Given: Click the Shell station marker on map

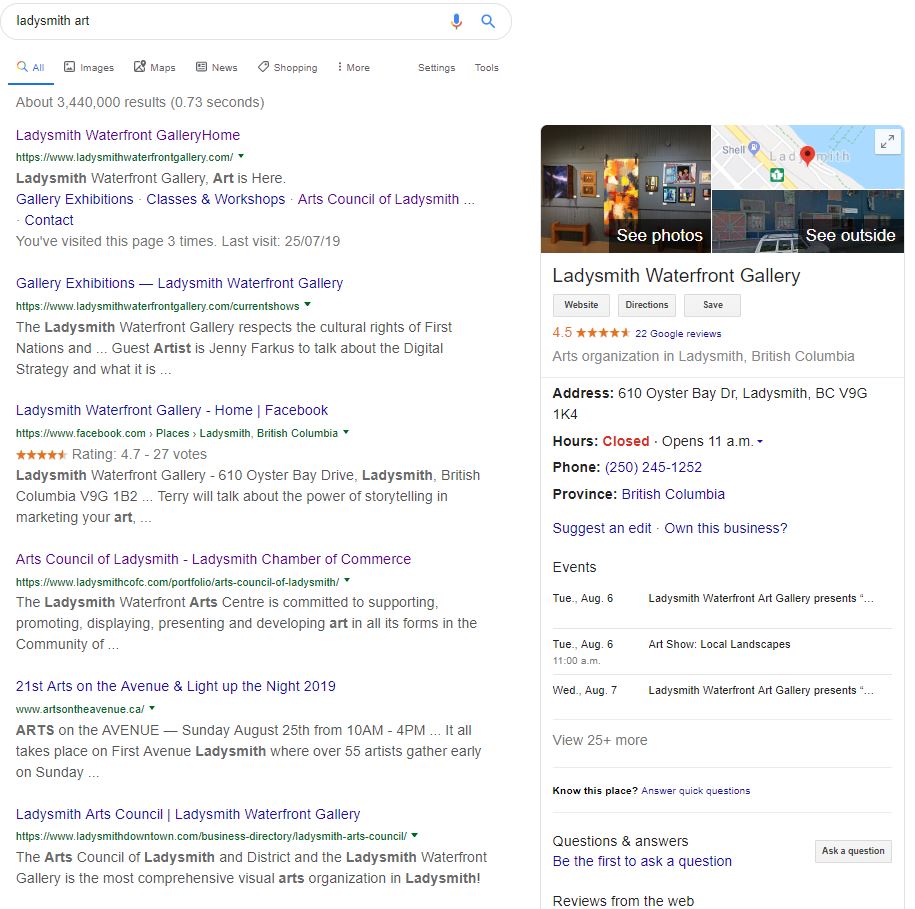Looking at the screenshot, I should click(754, 147).
